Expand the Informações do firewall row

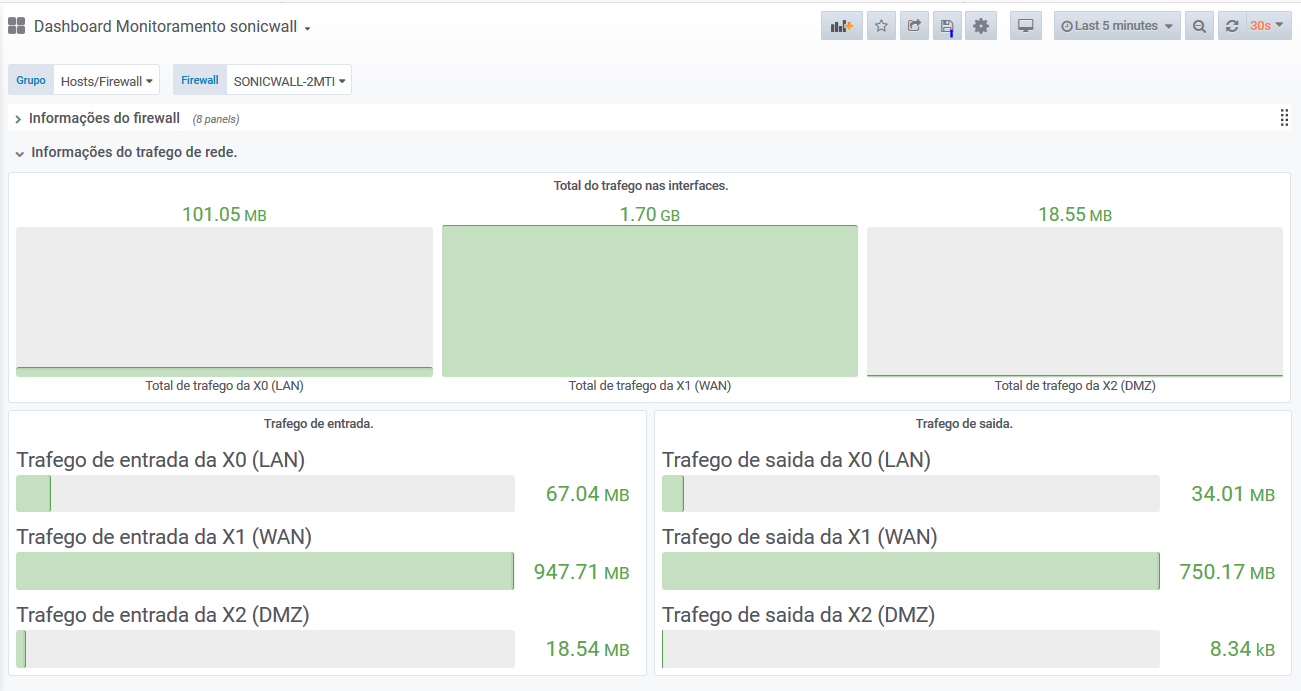click(104, 118)
